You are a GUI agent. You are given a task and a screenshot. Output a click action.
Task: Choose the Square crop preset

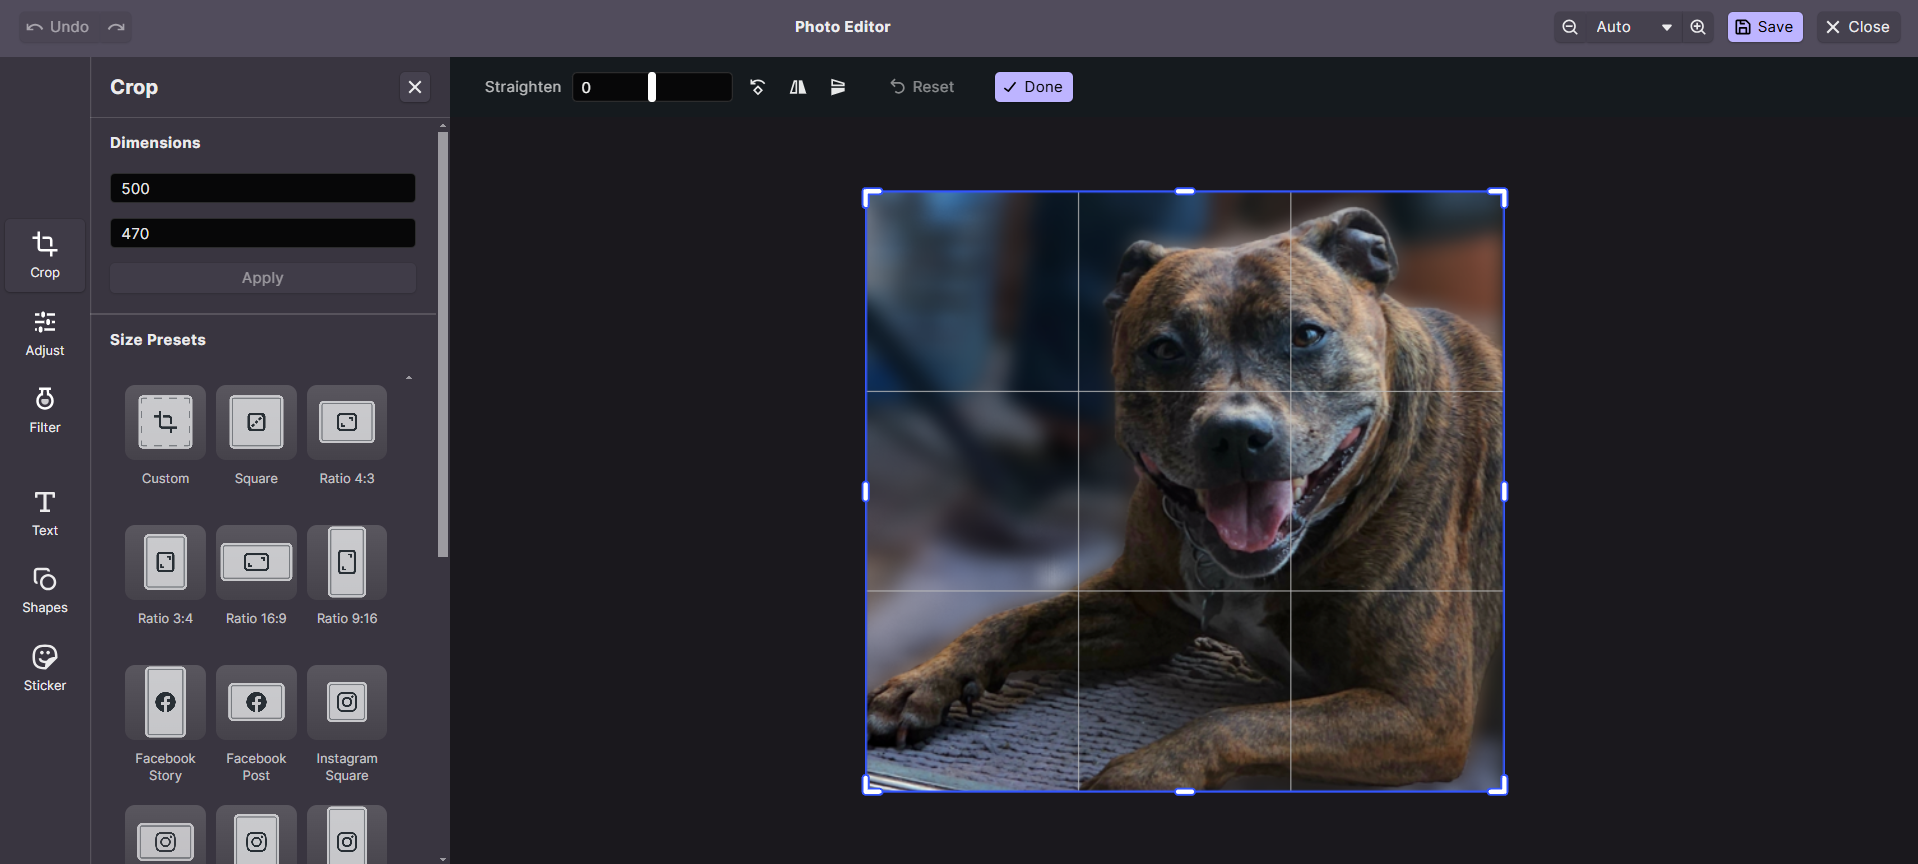pos(256,423)
